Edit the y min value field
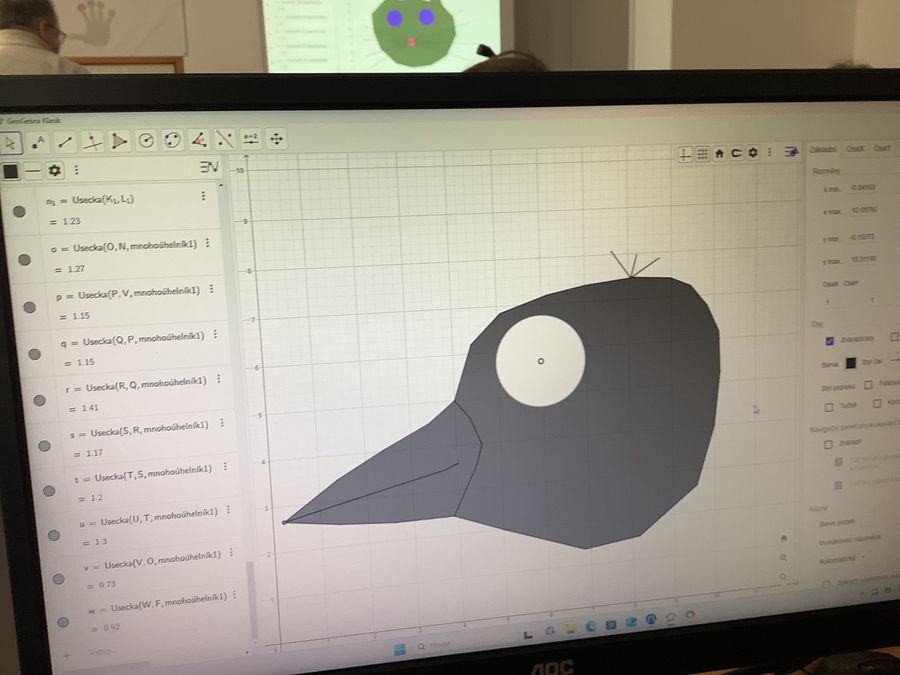This screenshot has width=900, height=675. [x=863, y=236]
